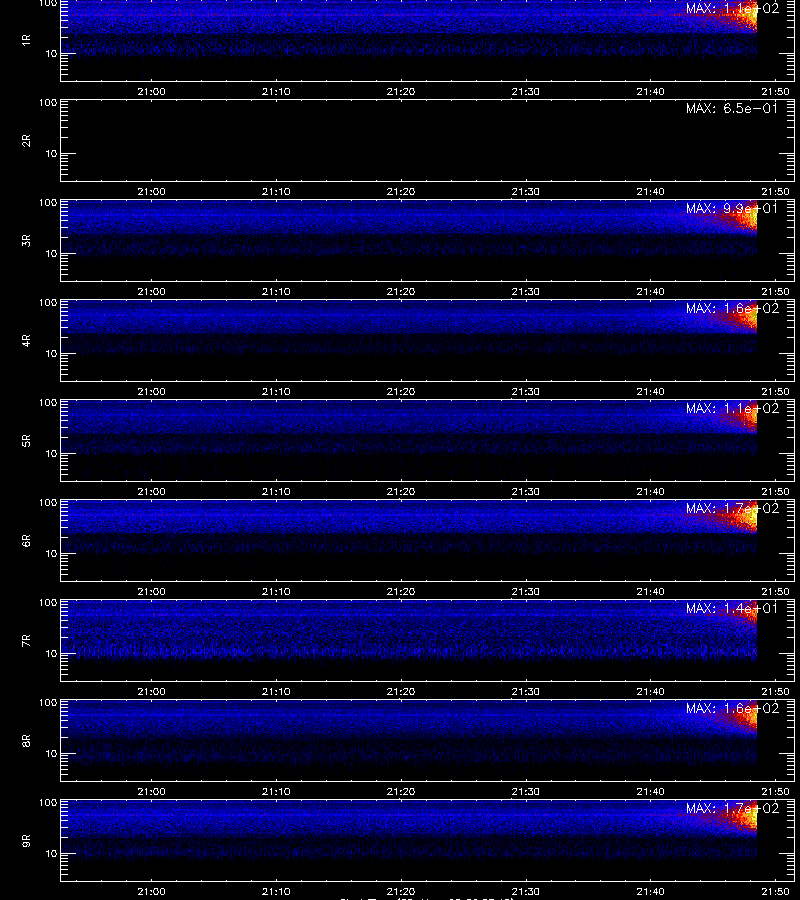The width and height of the screenshot is (800, 900).
Task: Click the 21:20 time label under panel 3R
Action: pyautogui.click(x=401, y=292)
